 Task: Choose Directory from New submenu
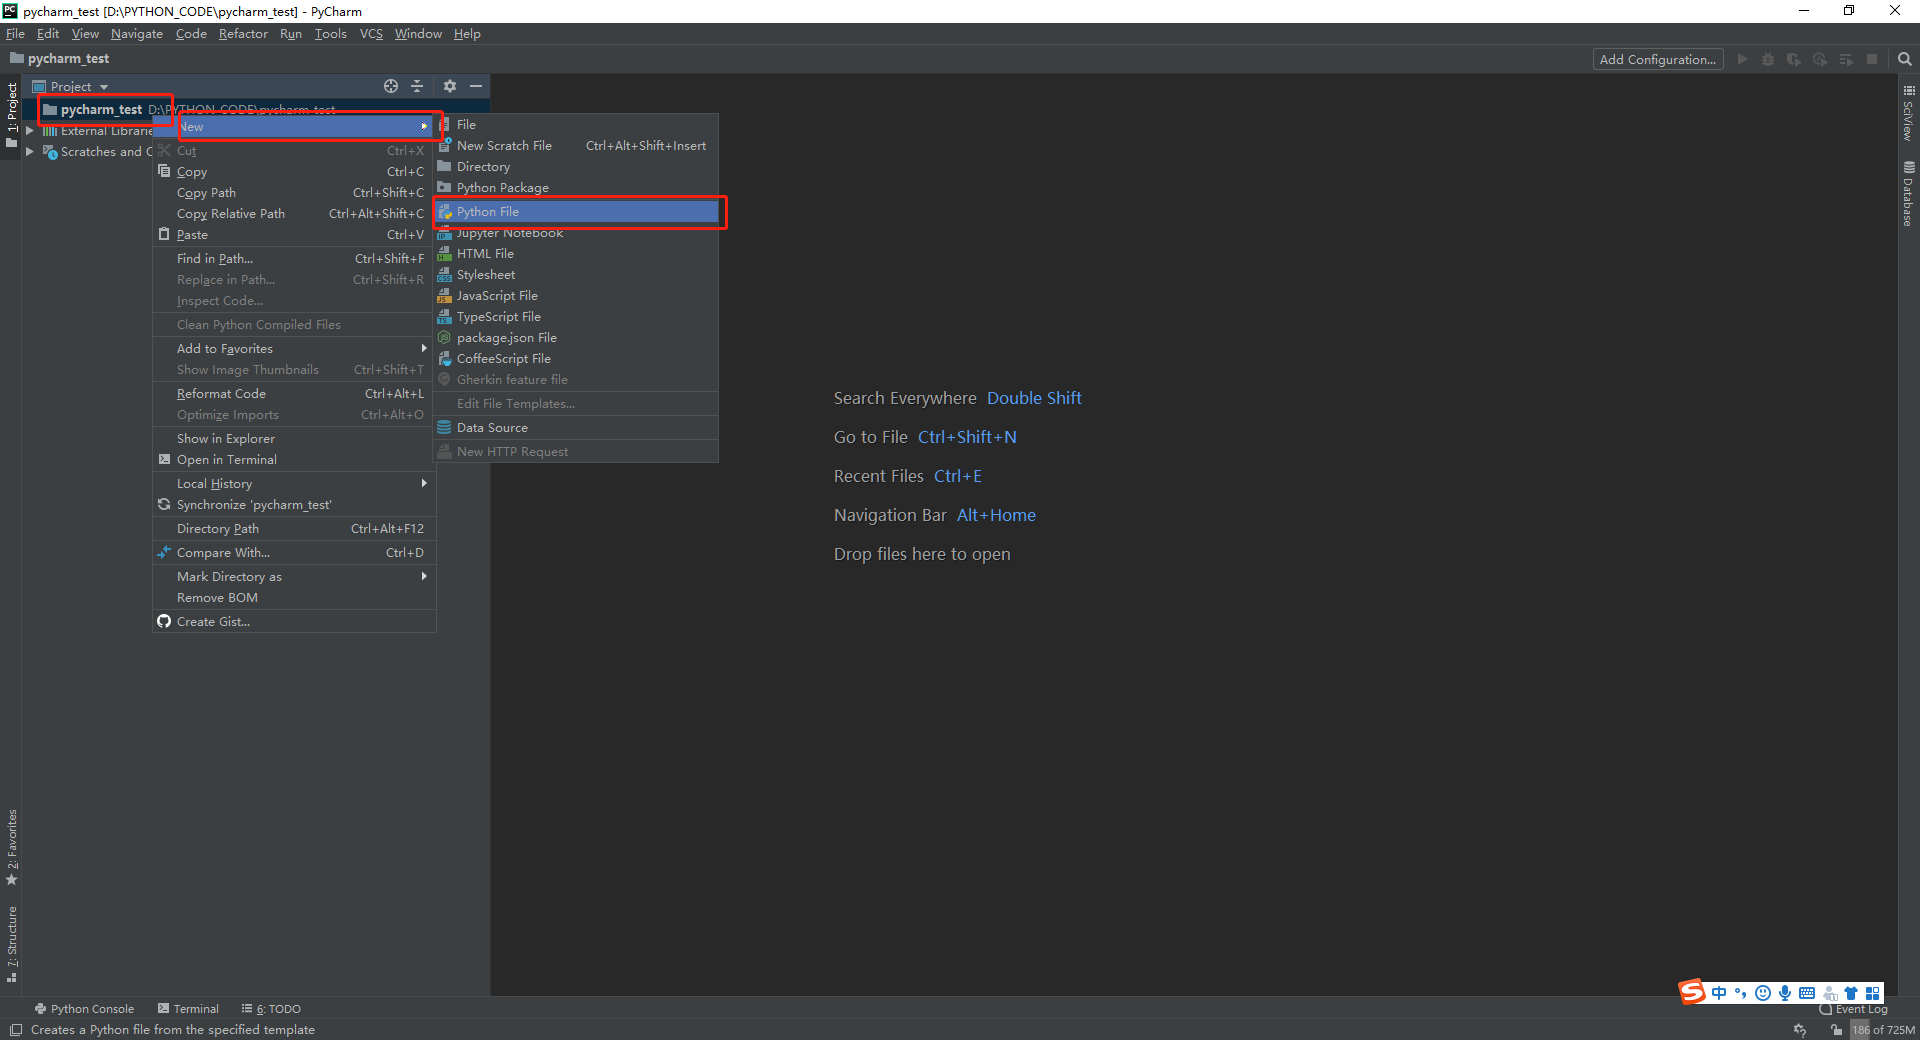[577, 166]
